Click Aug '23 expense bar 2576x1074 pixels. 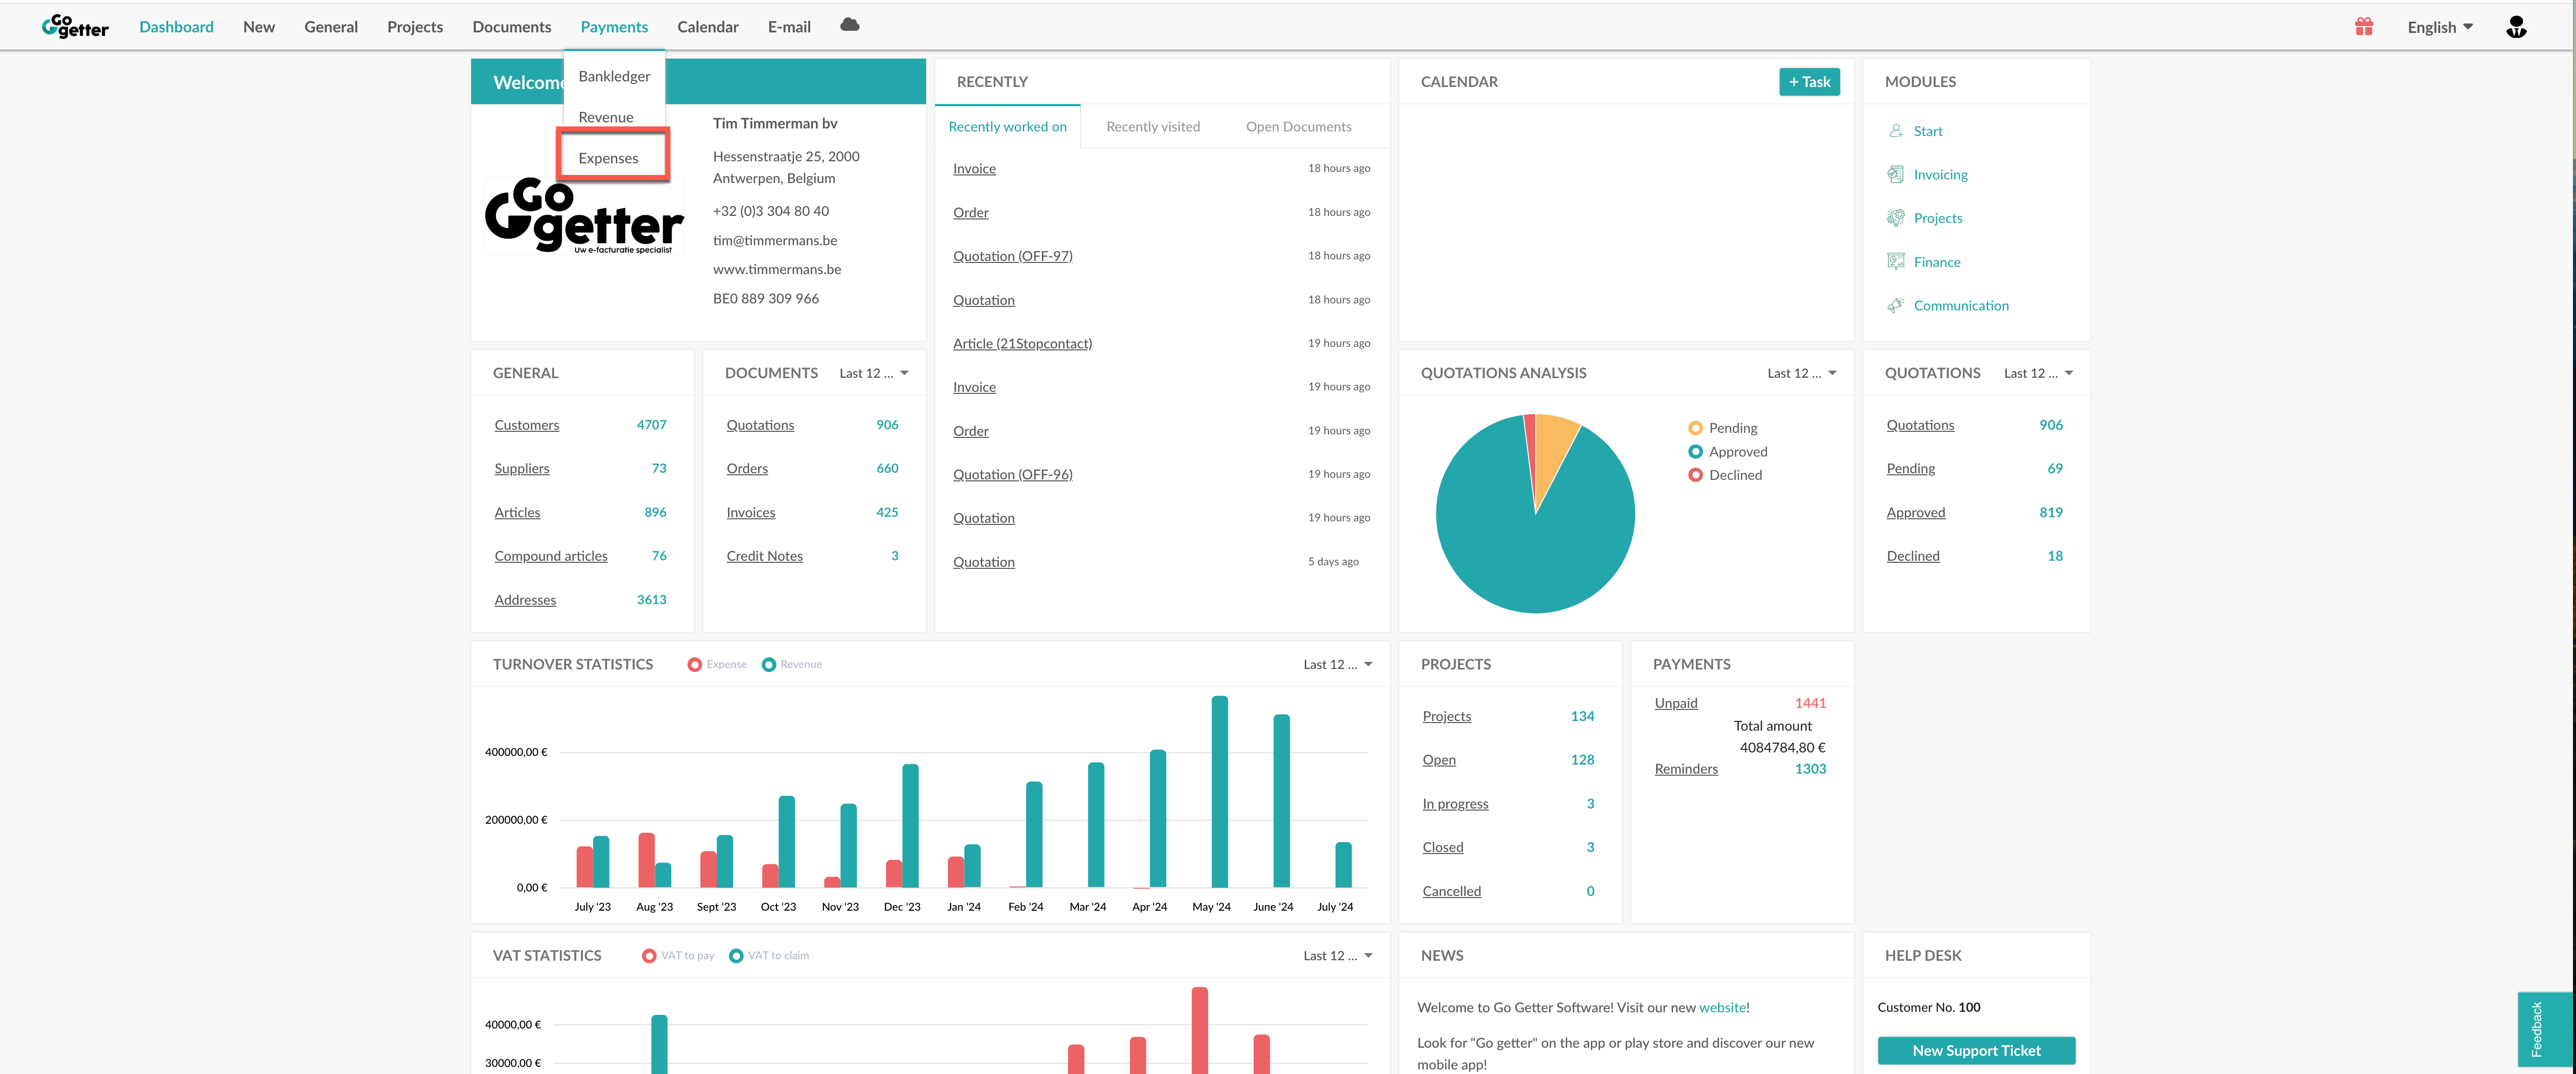point(646,860)
